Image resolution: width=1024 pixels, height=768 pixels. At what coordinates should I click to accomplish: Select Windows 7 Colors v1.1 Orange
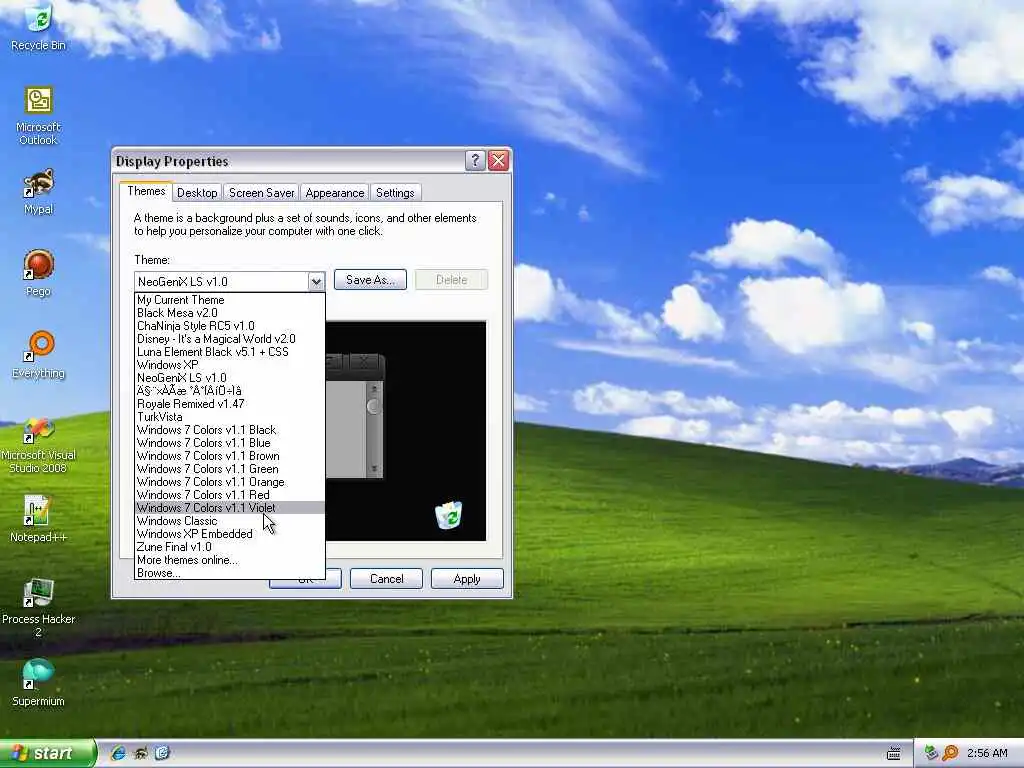(230, 482)
